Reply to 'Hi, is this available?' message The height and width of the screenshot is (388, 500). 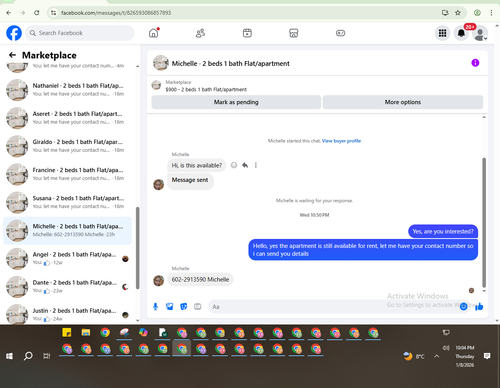(245, 165)
